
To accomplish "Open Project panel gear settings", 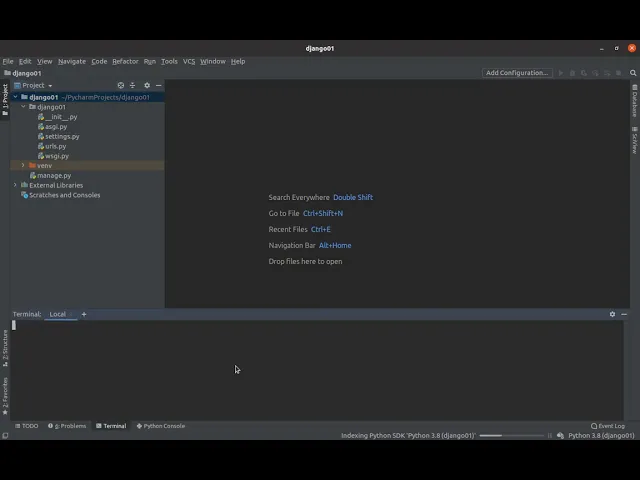I will pos(147,85).
